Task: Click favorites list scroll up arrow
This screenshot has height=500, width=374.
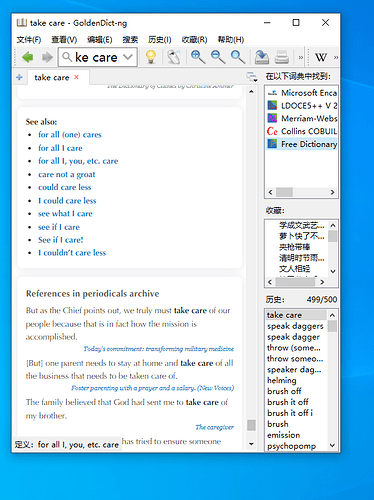Action: 333,225
